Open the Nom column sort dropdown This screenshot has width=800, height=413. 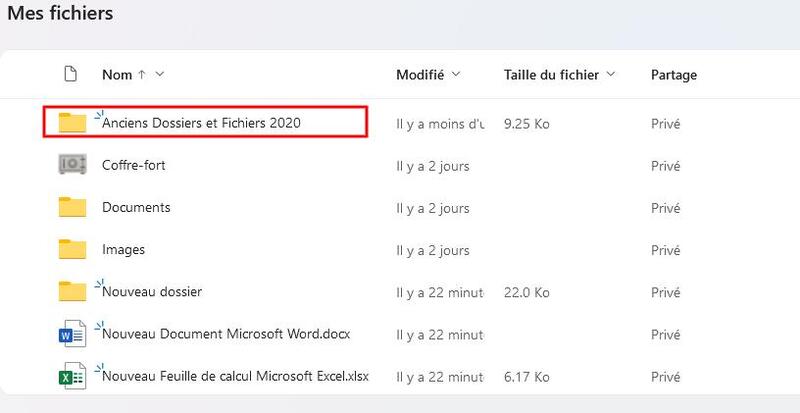[x=160, y=74]
